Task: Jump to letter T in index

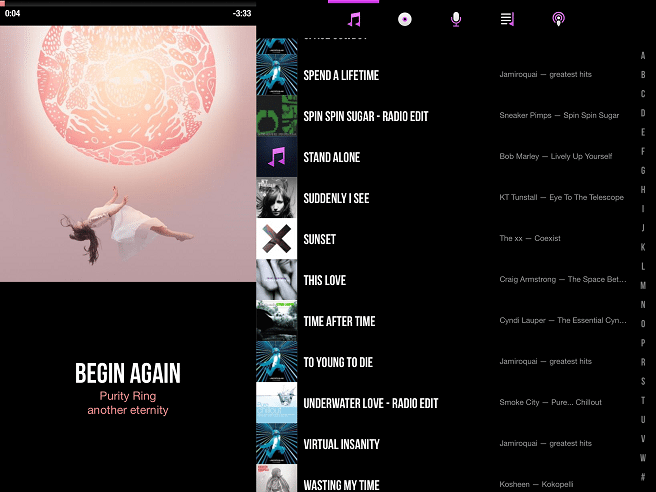Action: click(643, 400)
